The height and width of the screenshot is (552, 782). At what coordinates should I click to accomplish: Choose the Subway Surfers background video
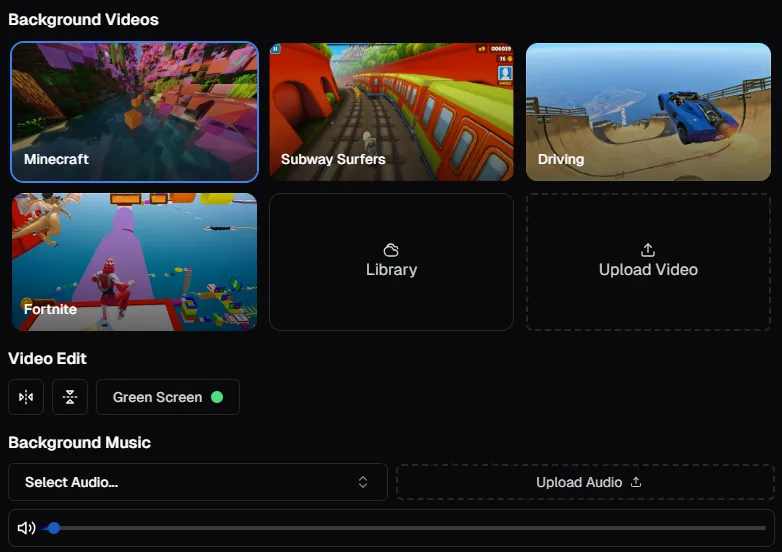pyautogui.click(x=391, y=112)
